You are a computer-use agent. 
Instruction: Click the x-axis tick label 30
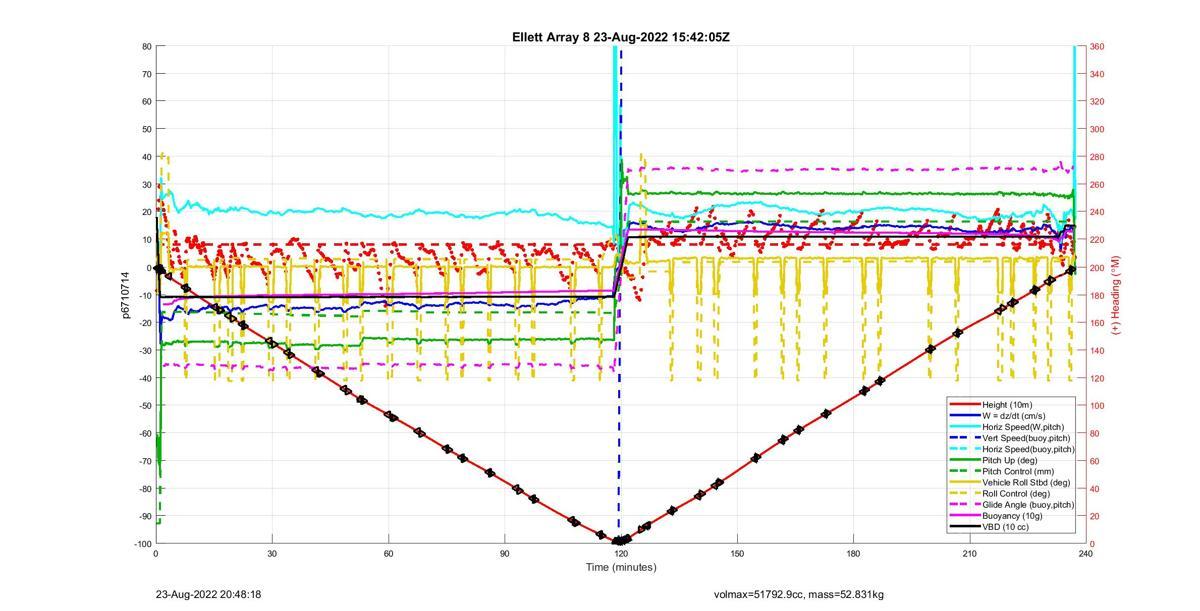point(272,553)
